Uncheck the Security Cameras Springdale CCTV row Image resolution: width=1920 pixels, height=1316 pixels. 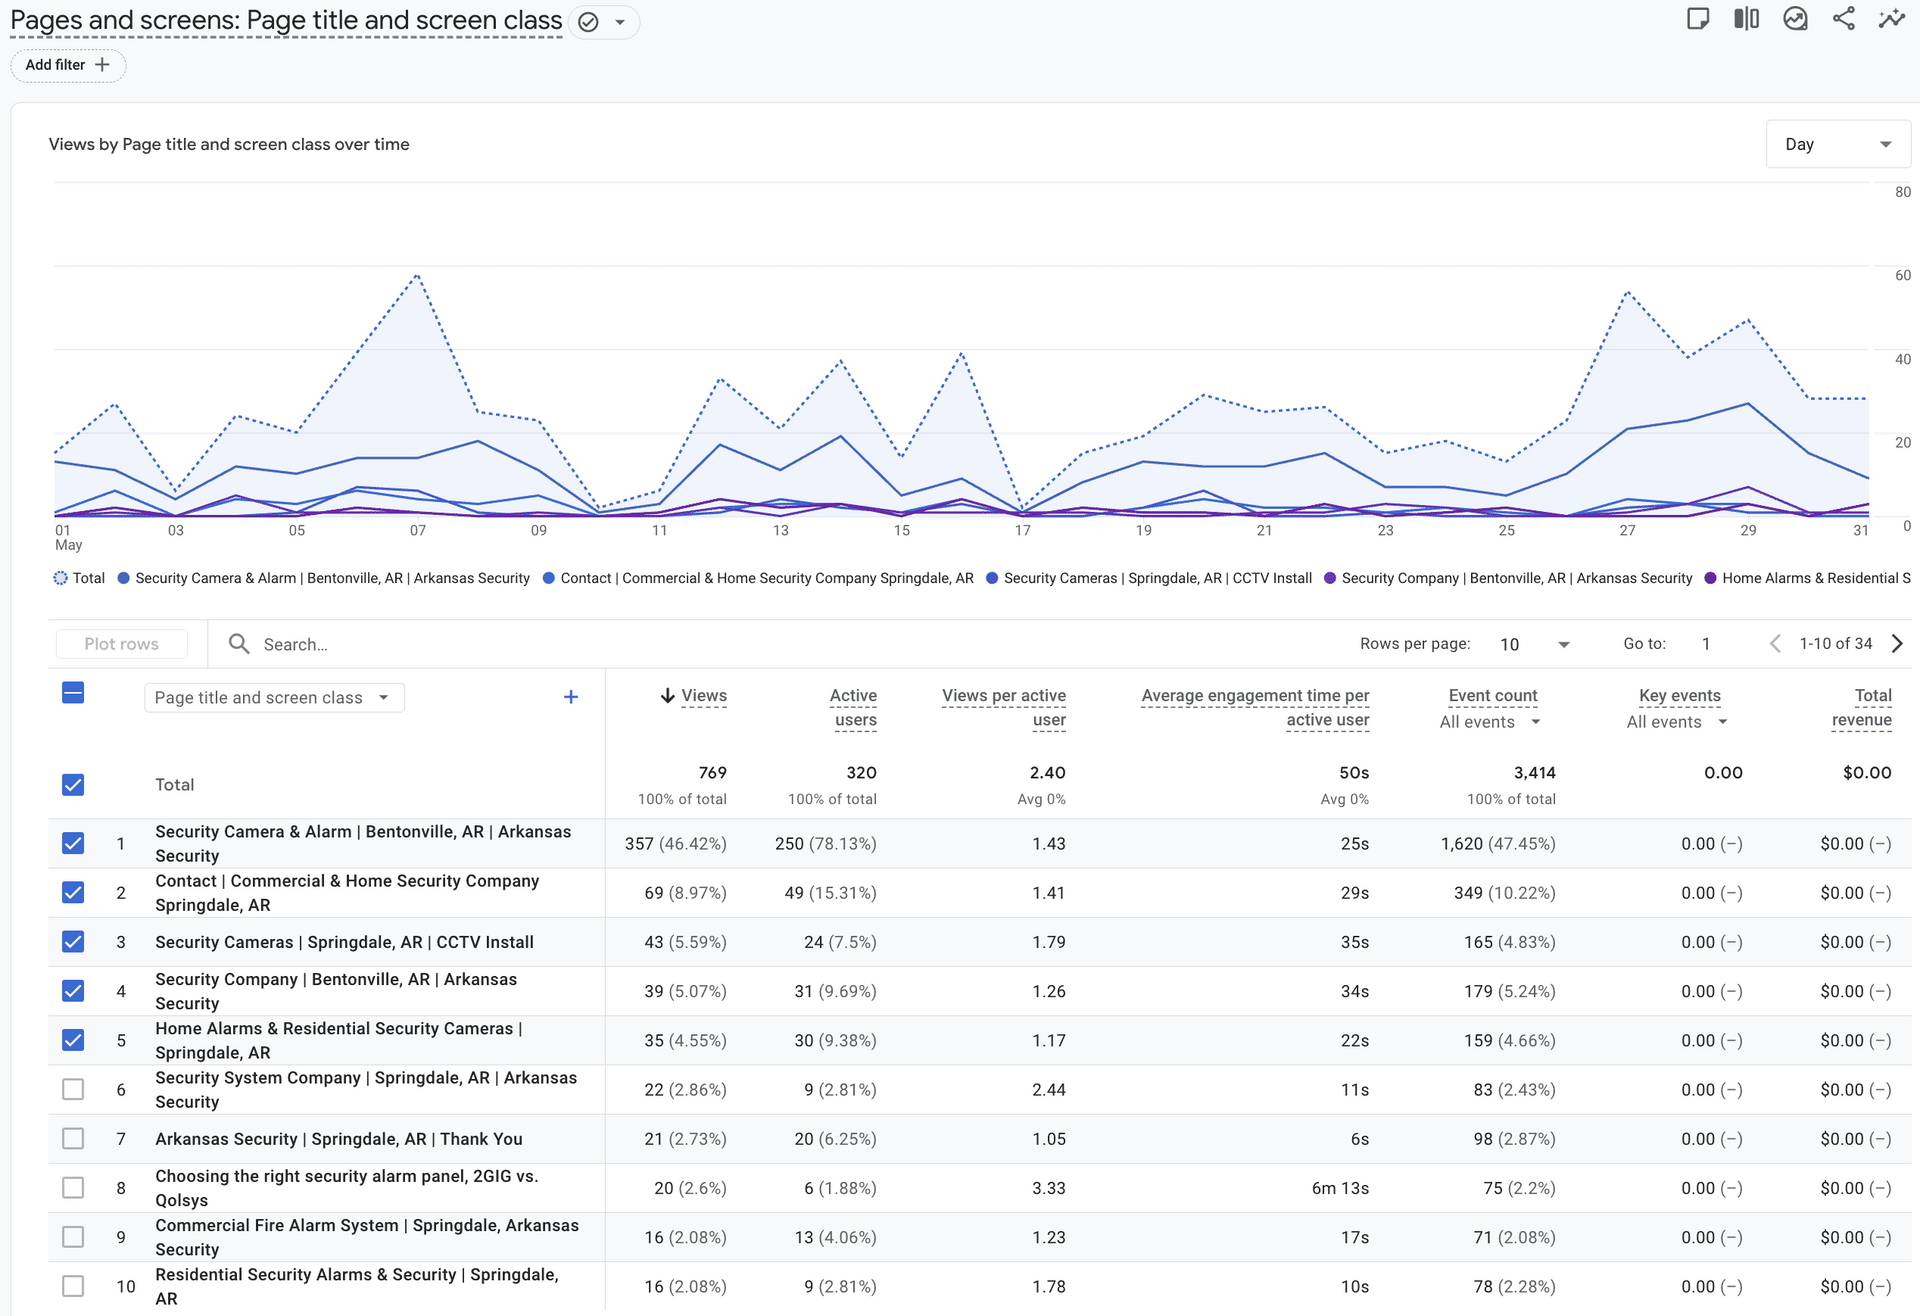coord(73,942)
